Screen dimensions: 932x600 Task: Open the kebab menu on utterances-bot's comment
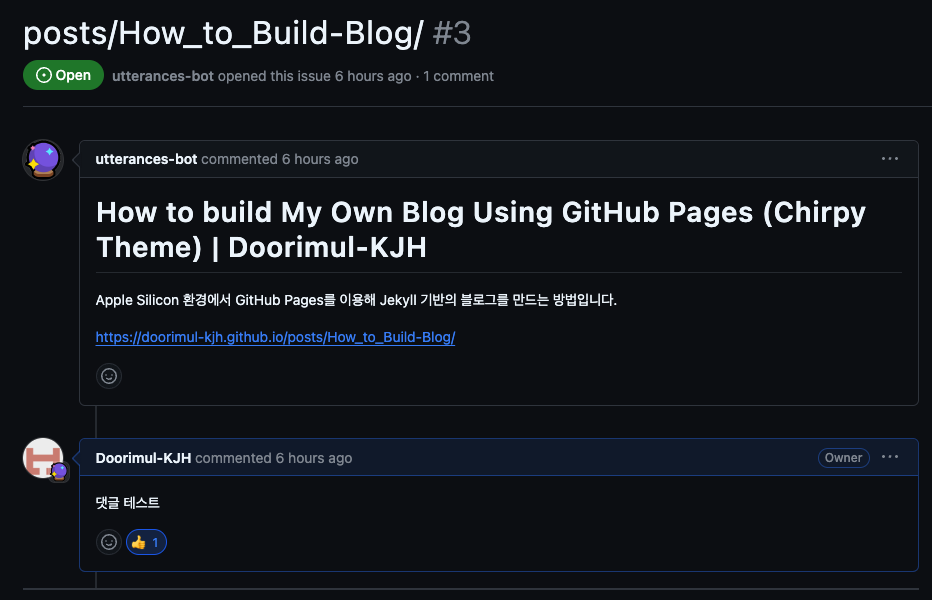click(889, 158)
